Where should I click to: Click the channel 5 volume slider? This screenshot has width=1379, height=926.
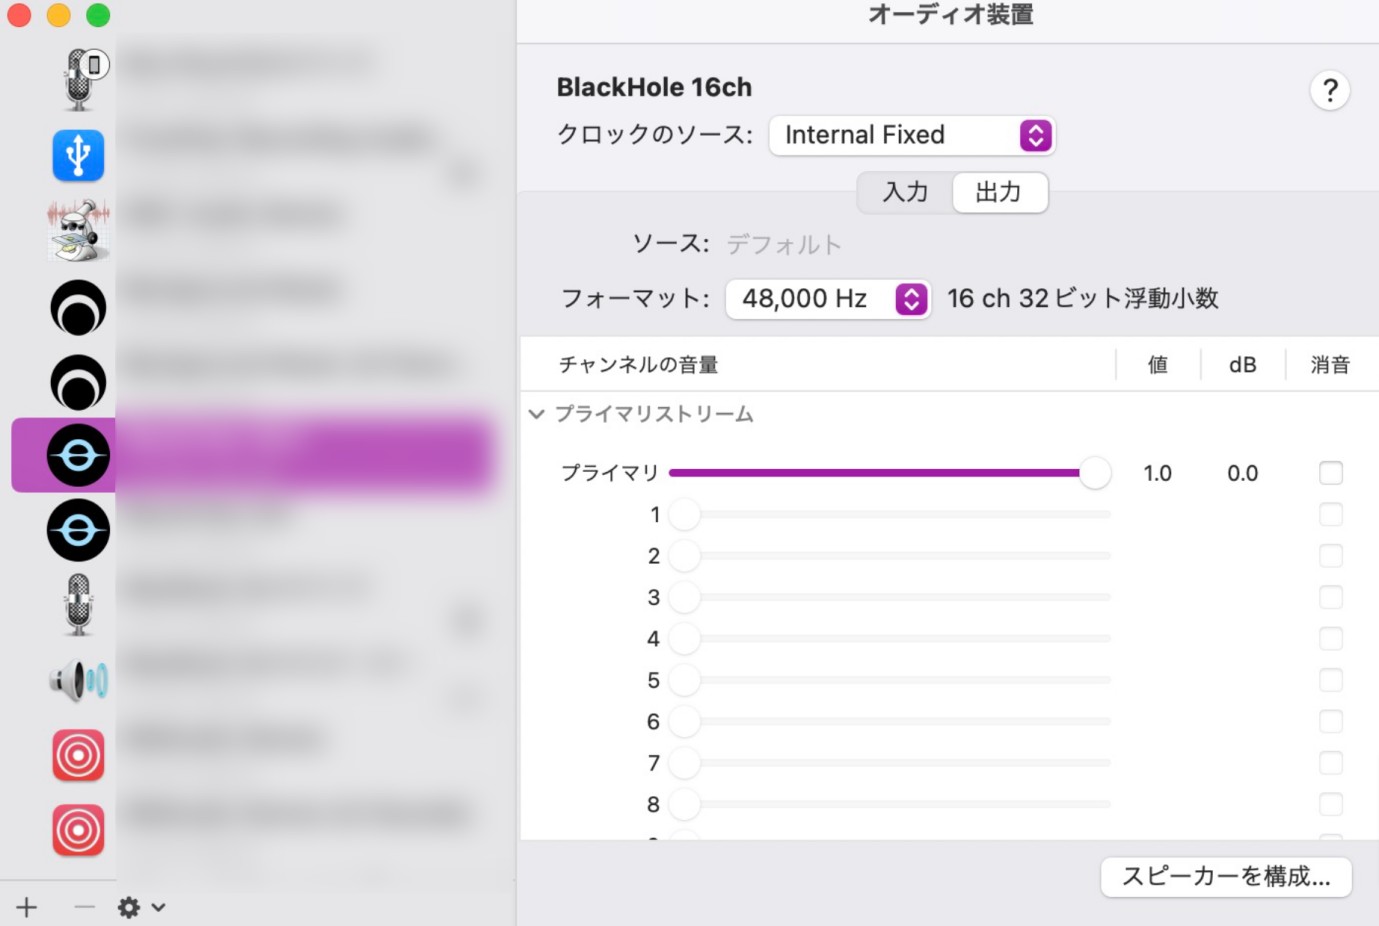[x=890, y=680]
